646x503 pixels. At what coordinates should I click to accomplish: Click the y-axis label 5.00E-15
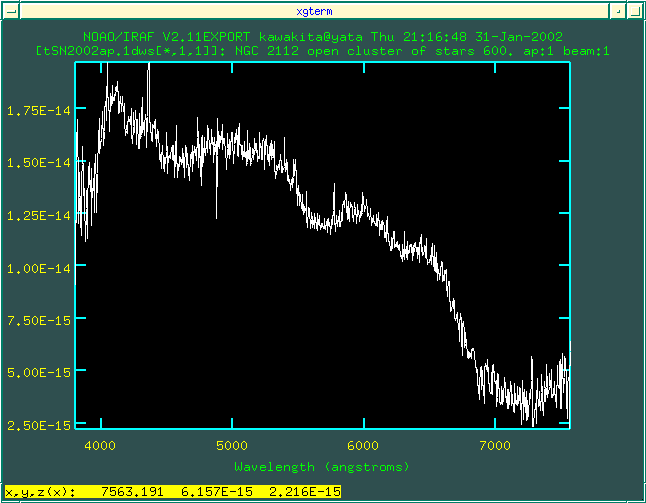click(x=39, y=373)
